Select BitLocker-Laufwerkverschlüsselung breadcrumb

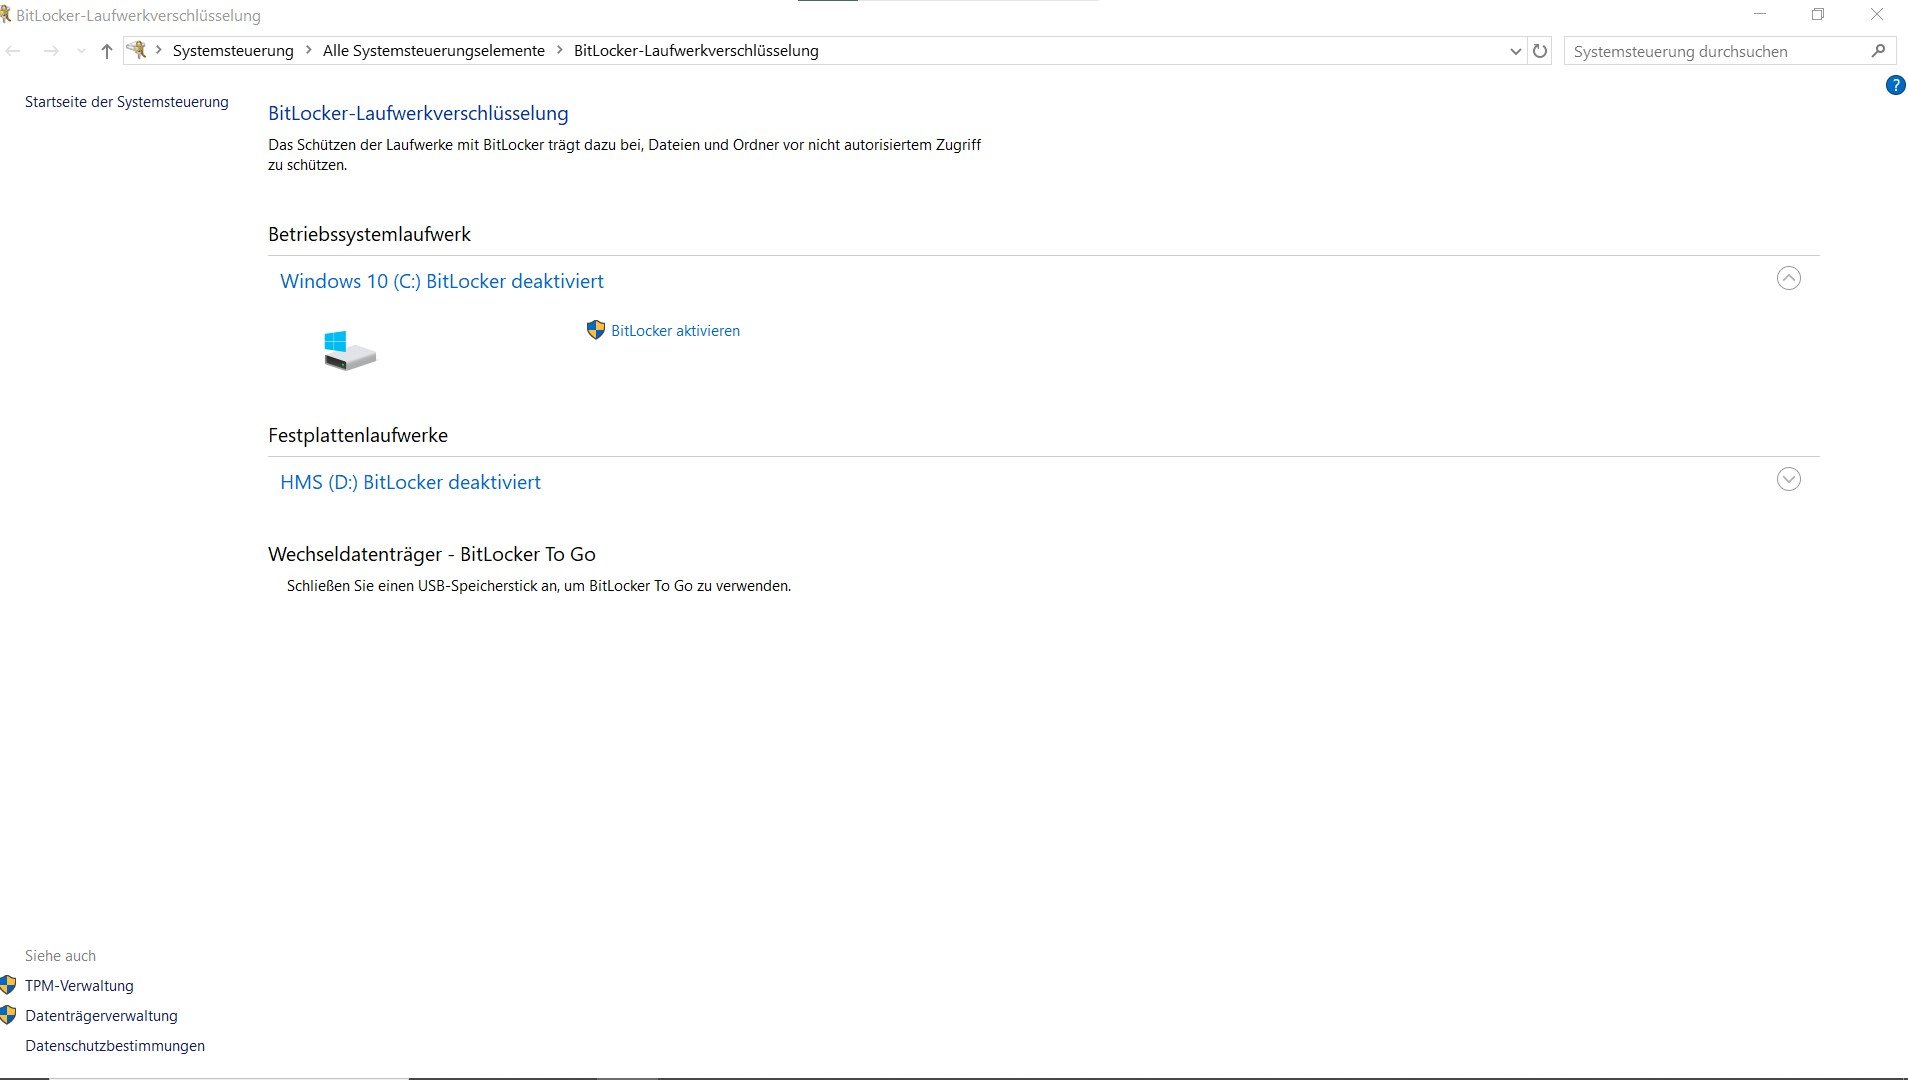[x=696, y=51]
